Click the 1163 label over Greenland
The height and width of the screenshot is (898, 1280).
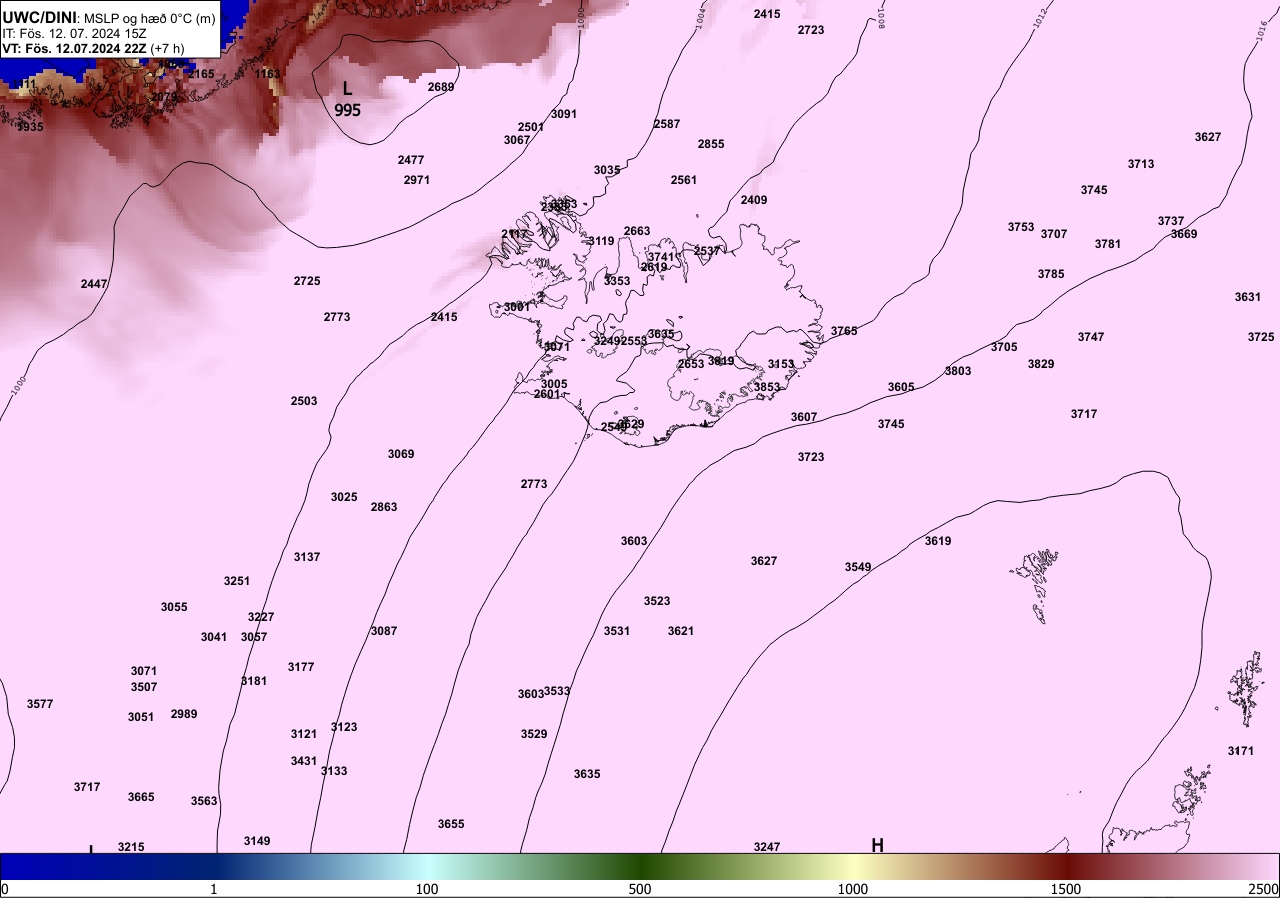click(267, 74)
